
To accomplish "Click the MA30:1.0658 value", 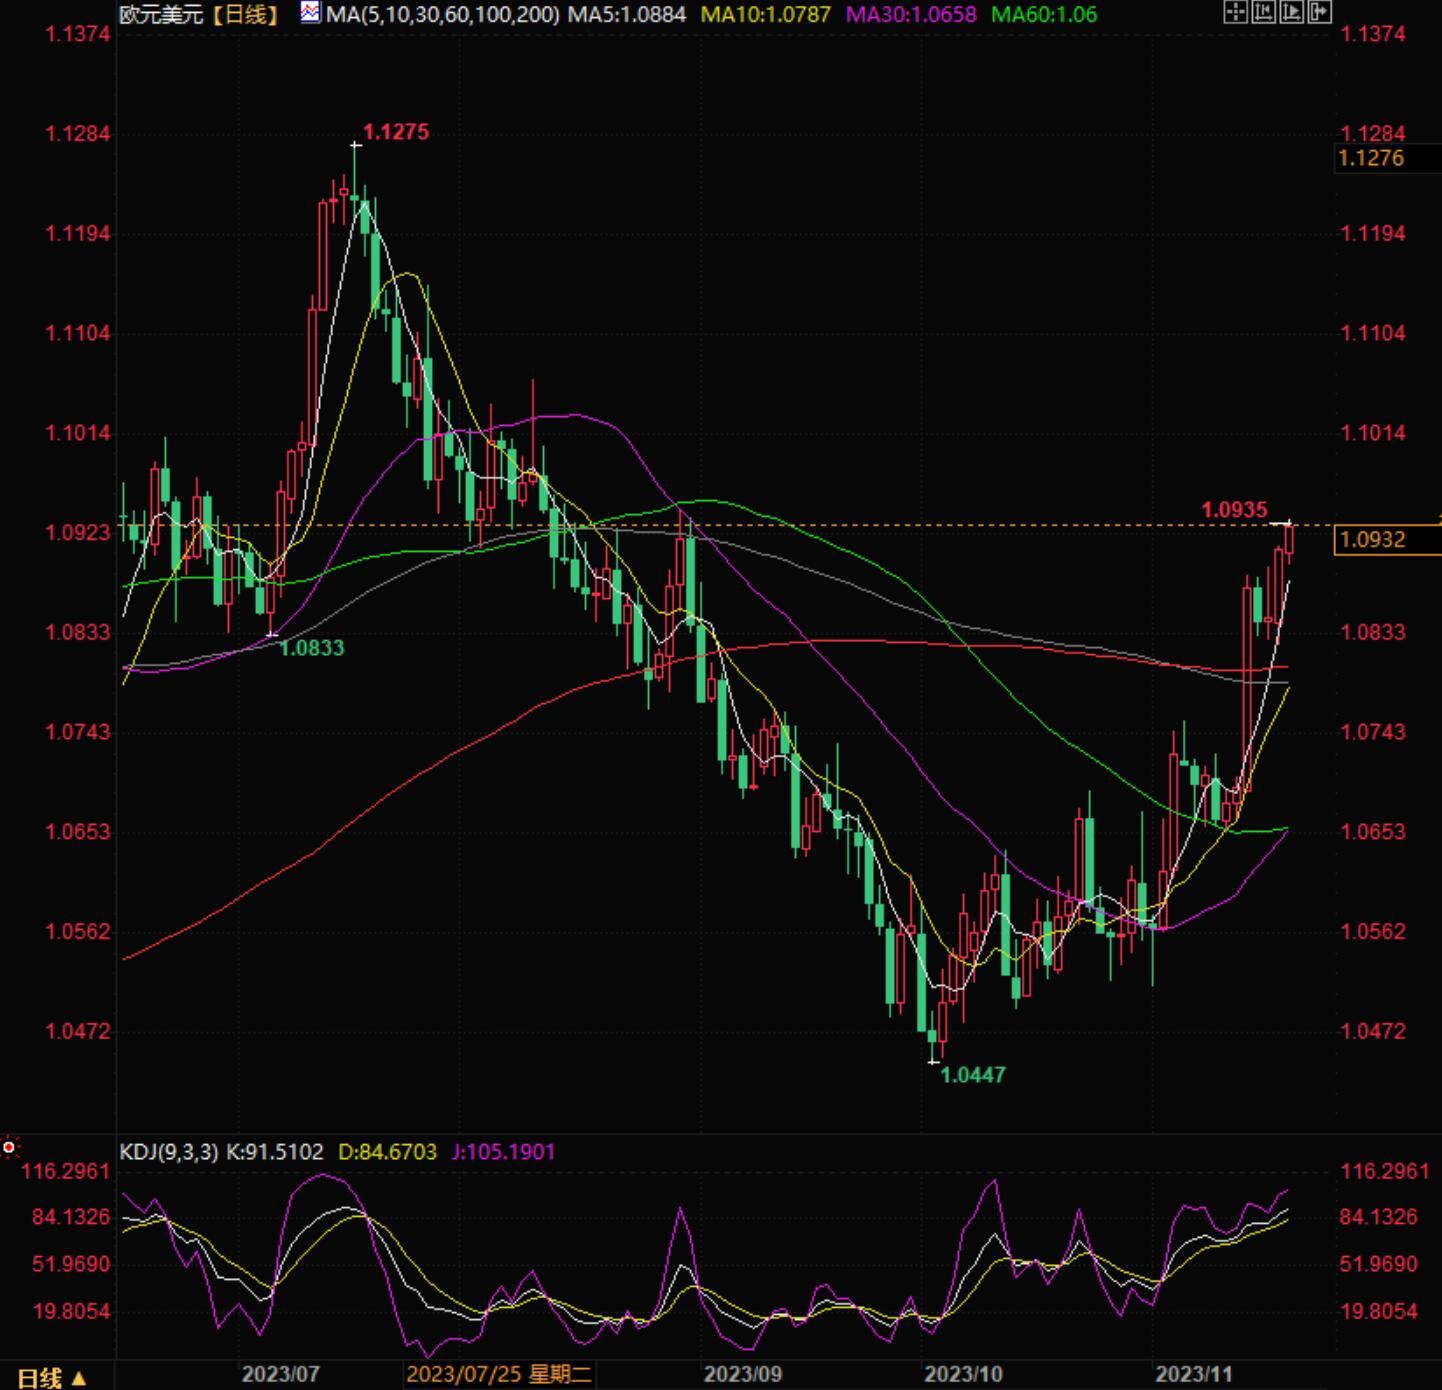I will pos(911,14).
